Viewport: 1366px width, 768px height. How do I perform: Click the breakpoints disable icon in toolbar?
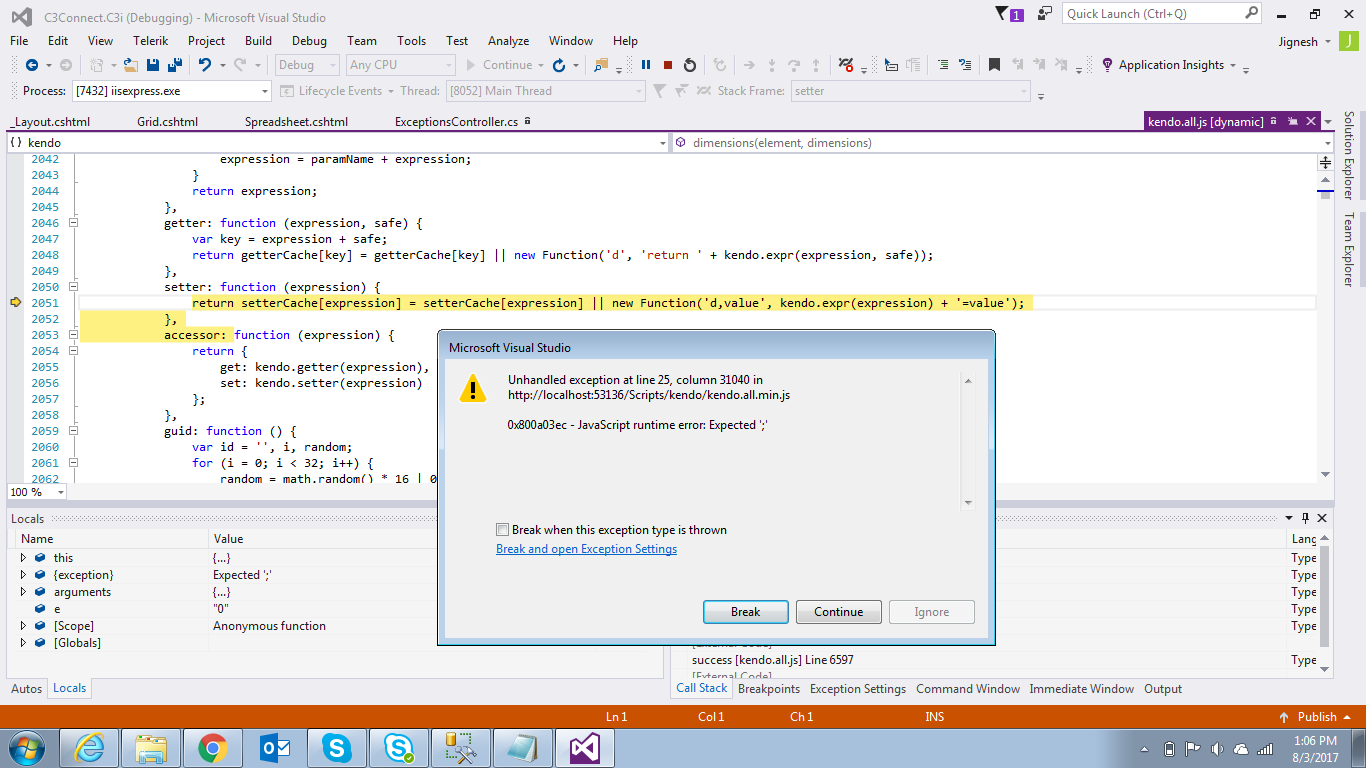click(846, 65)
